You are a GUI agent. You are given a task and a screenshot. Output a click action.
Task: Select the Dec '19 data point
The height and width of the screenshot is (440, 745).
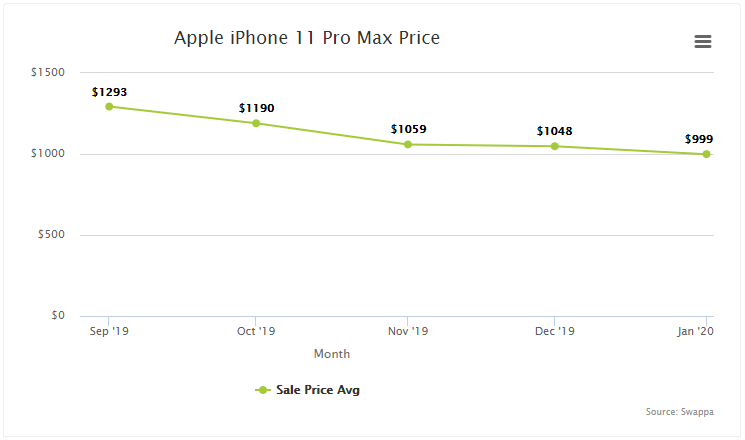tap(554, 146)
